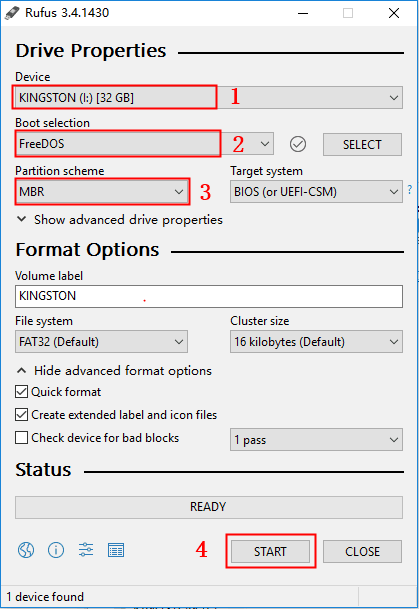Uncheck Create extended label and icon files

21,414
